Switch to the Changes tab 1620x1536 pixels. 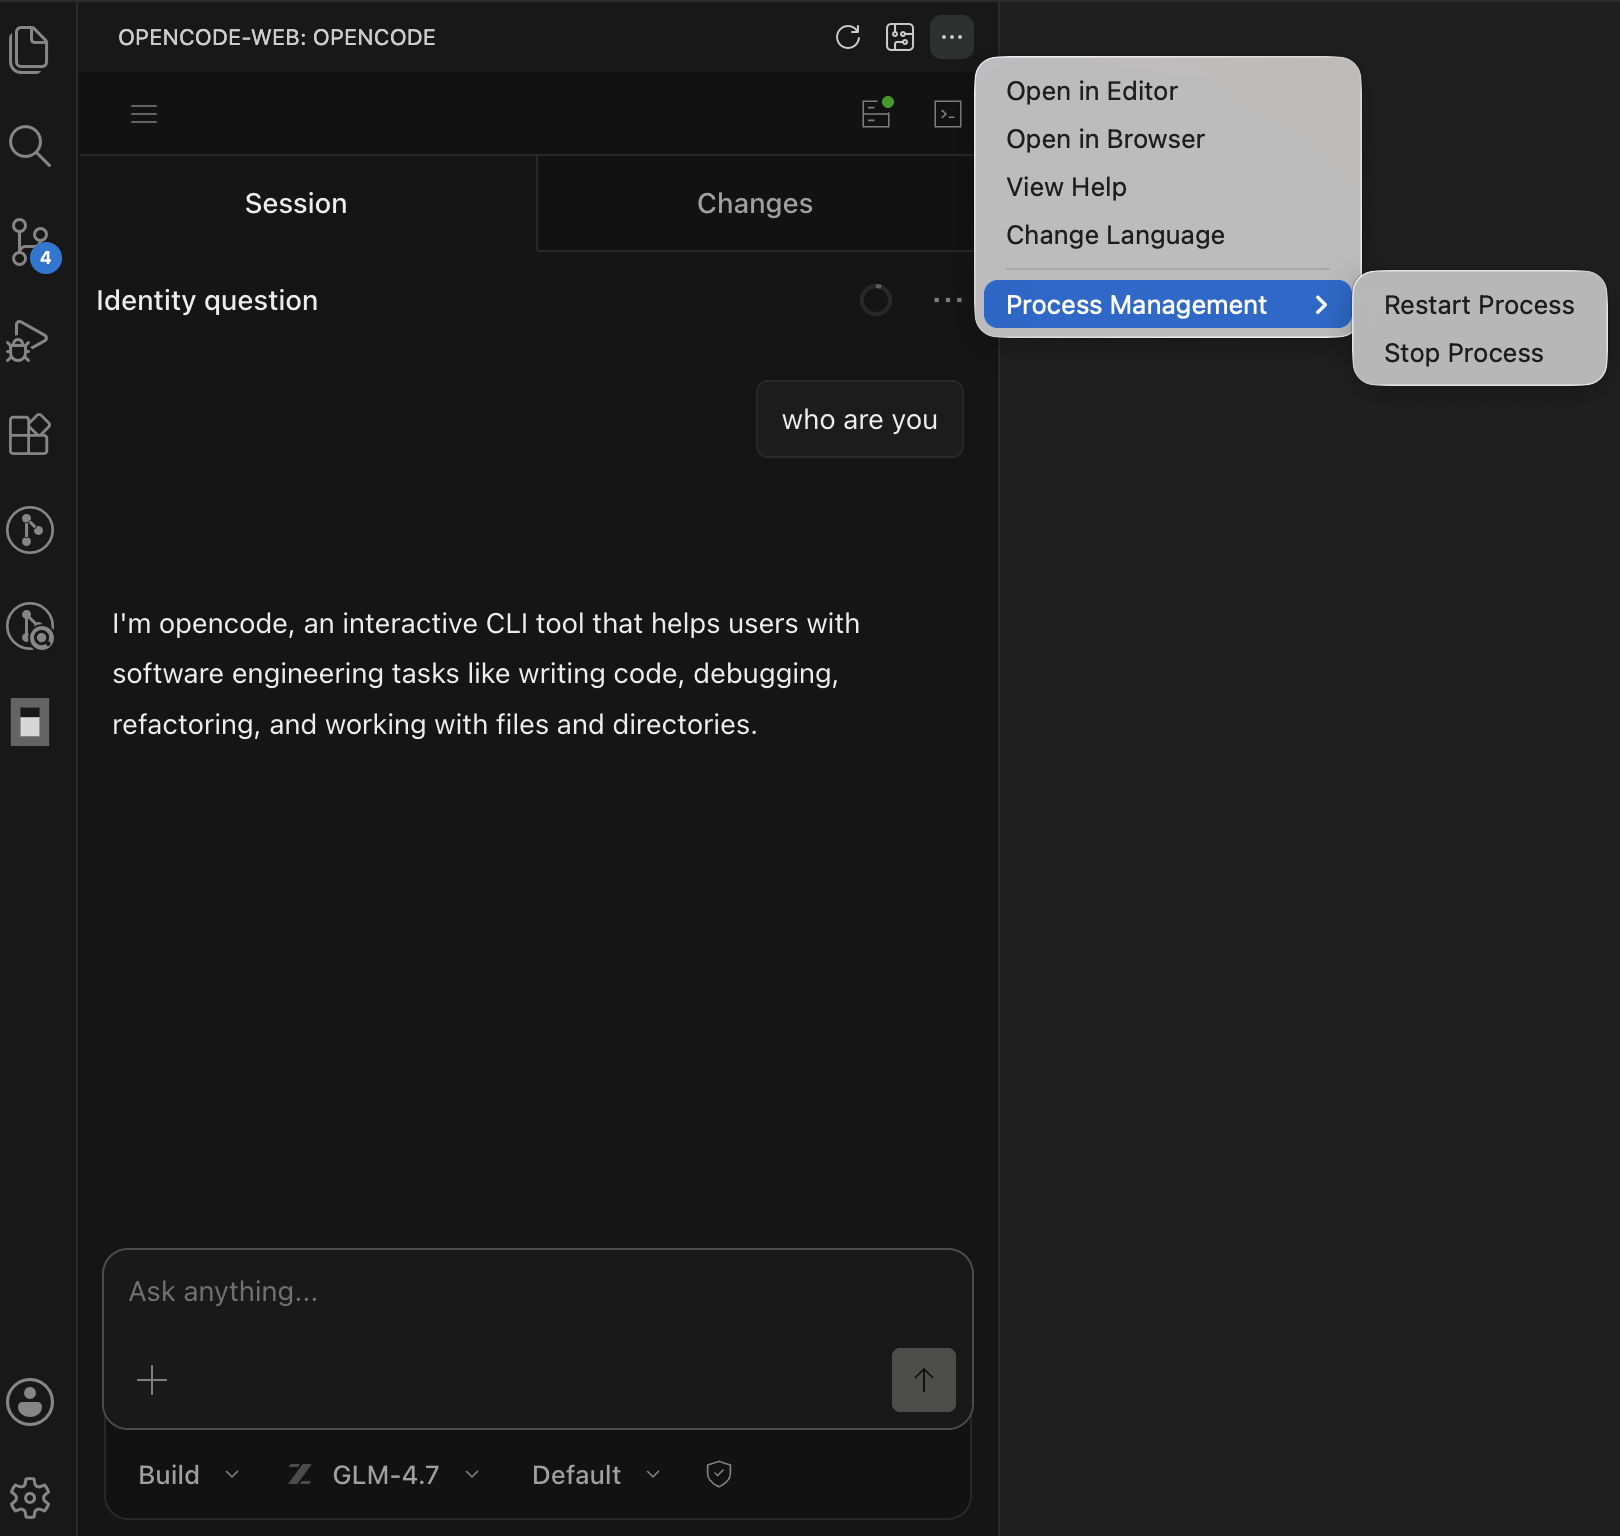pyautogui.click(x=755, y=203)
